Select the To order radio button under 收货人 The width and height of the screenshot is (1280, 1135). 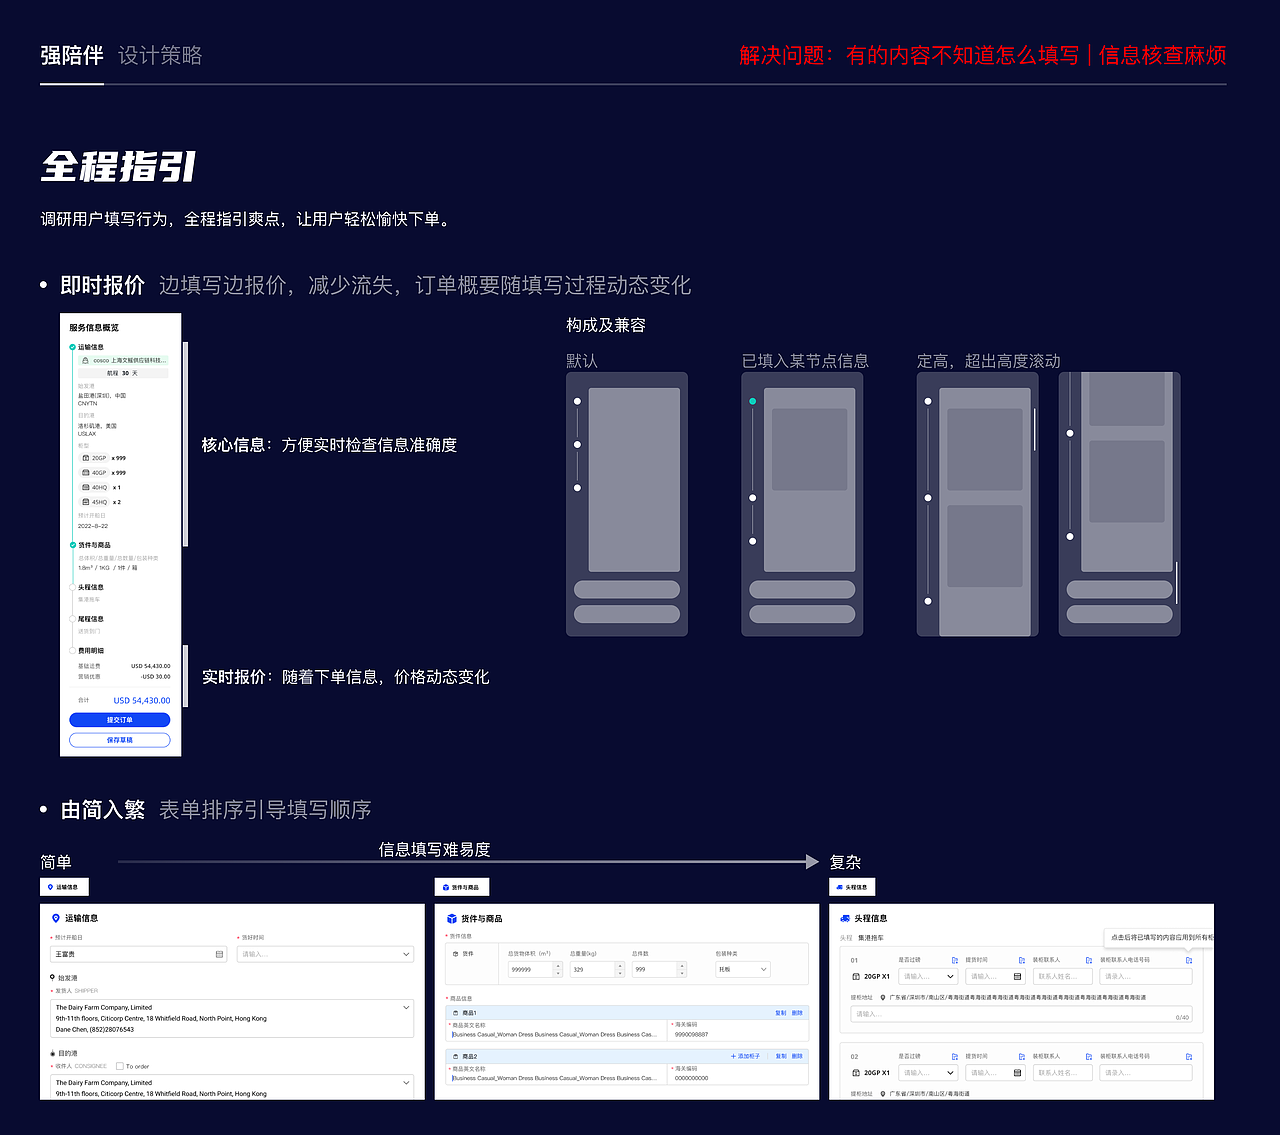(119, 1066)
